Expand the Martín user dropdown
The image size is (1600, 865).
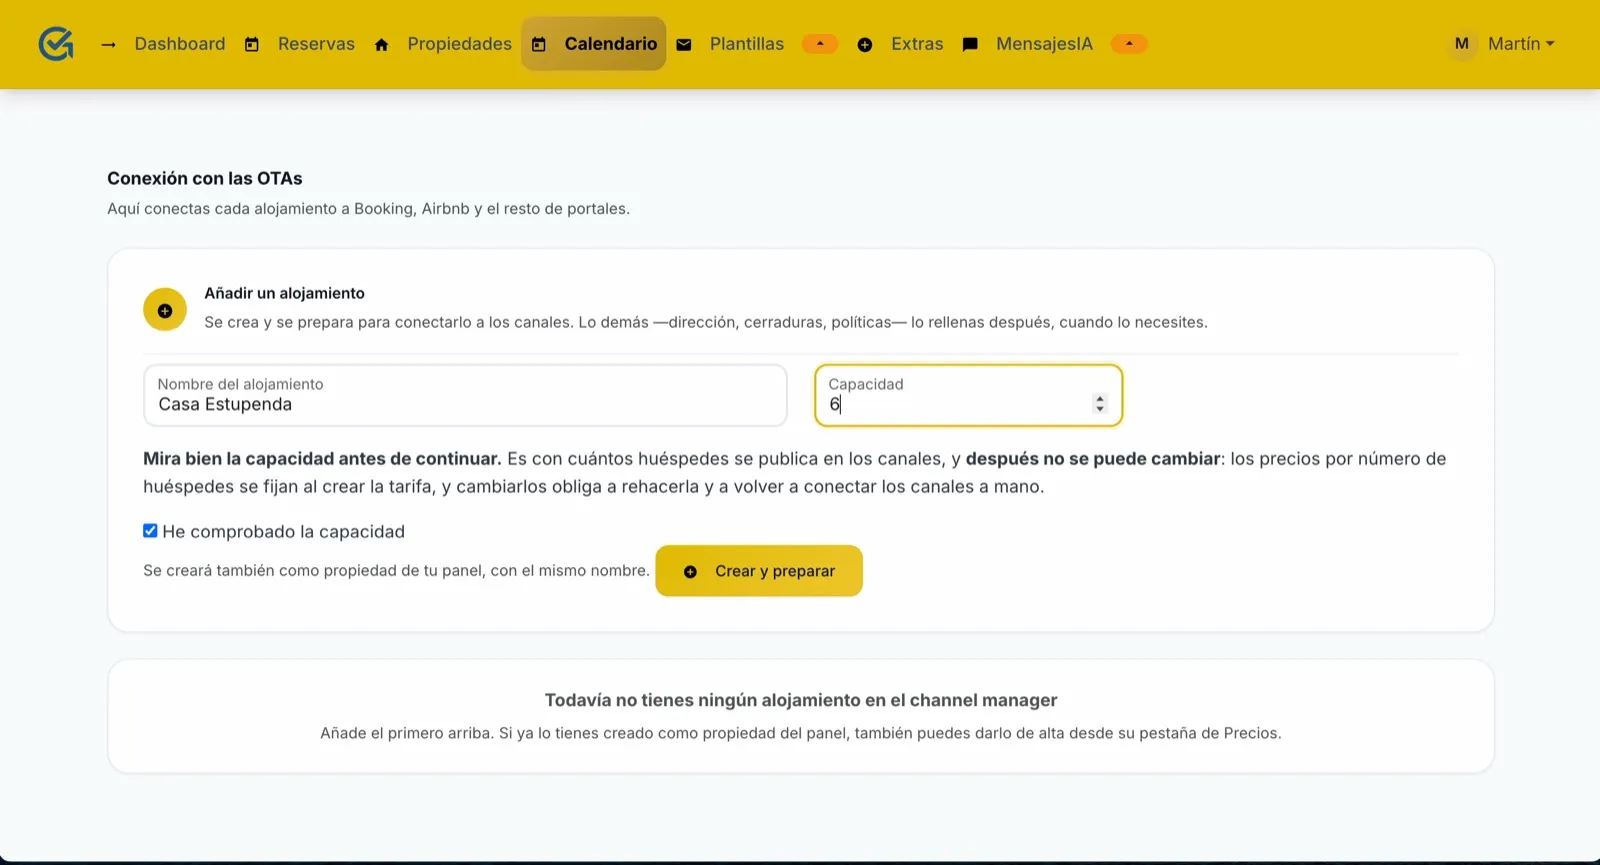tap(1521, 44)
